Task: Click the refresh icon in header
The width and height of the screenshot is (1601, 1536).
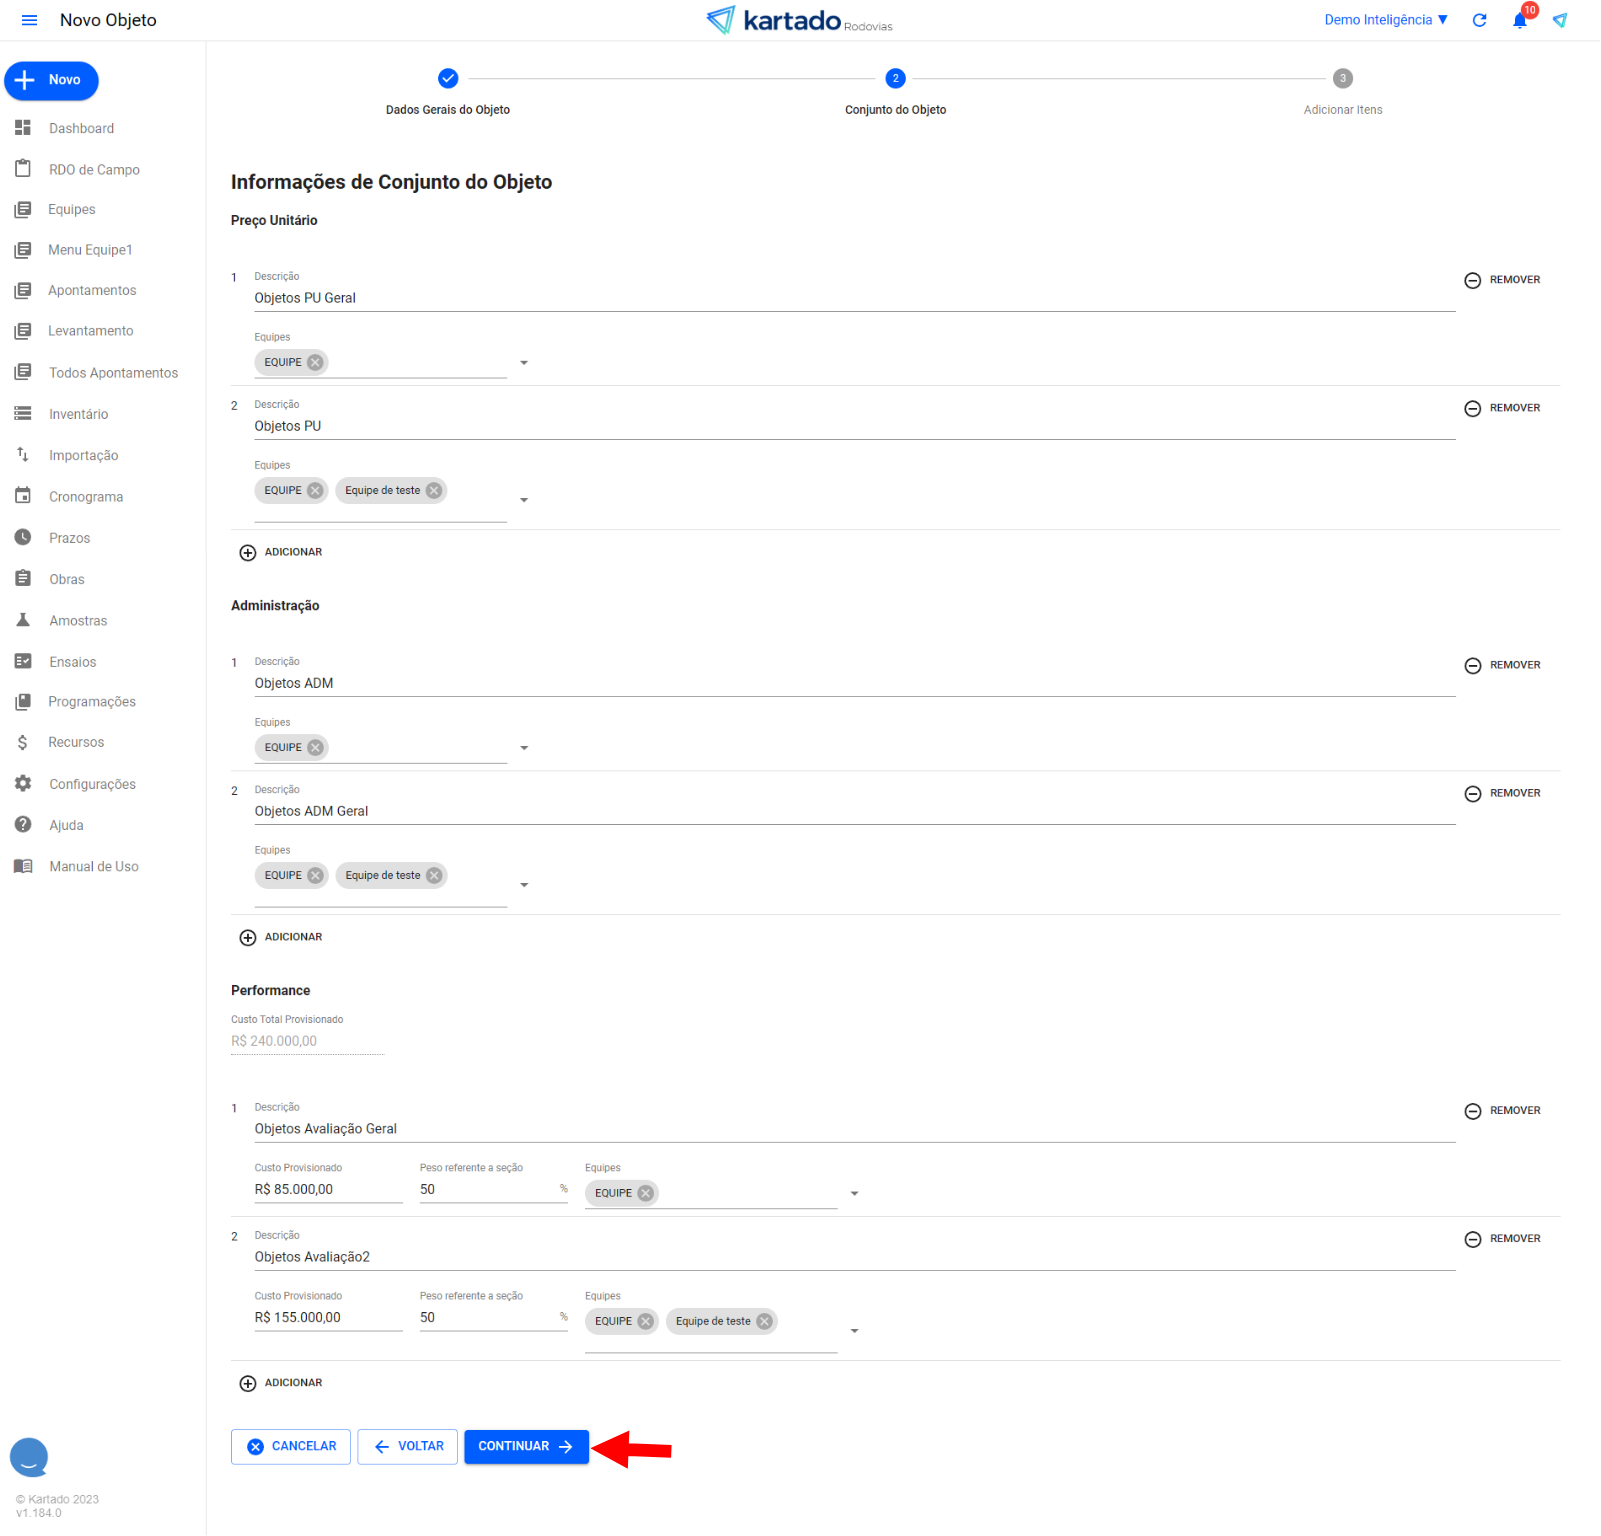Action: [1479, 20]
